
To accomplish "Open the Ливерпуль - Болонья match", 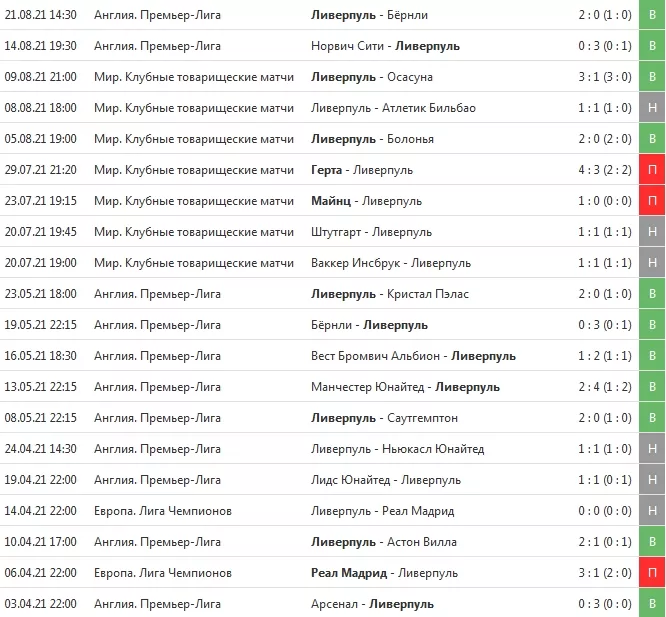I will [372, 139].
